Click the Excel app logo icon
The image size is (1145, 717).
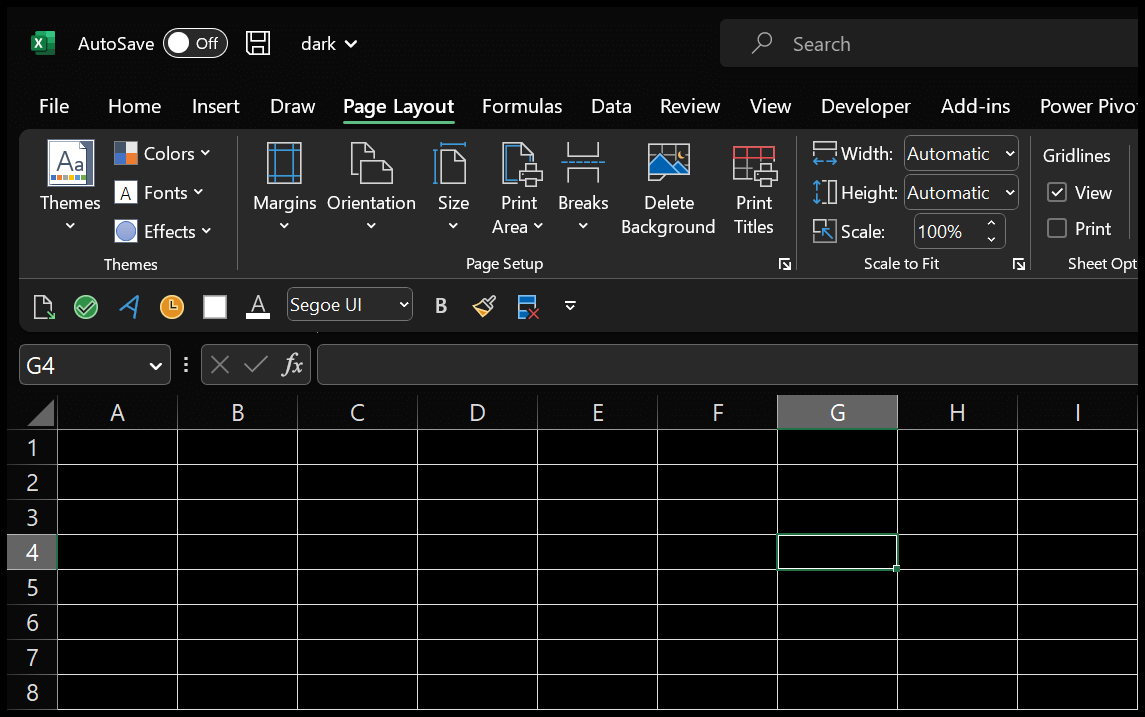tap(43, 44)
